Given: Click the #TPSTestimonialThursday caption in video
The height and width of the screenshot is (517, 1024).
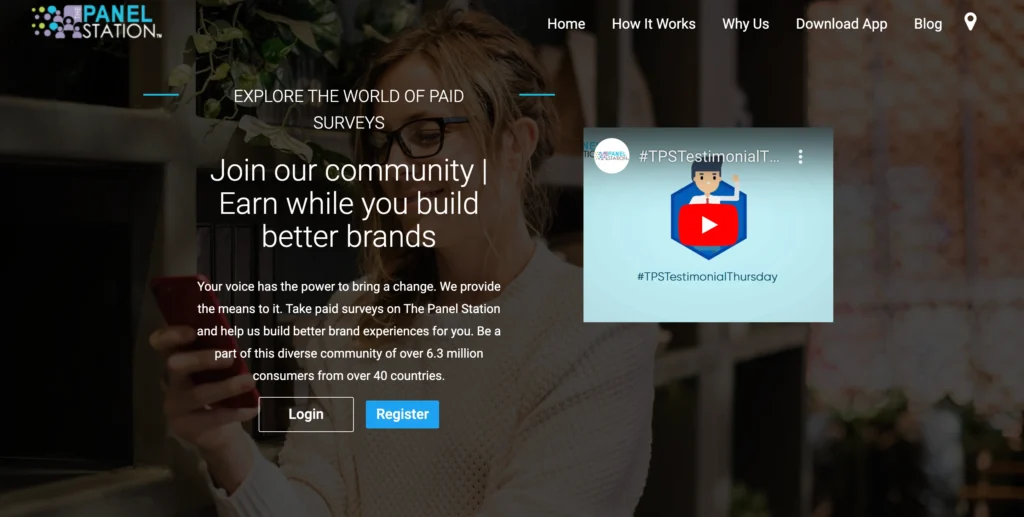Looking at the screenshot, I should (707, 277).
